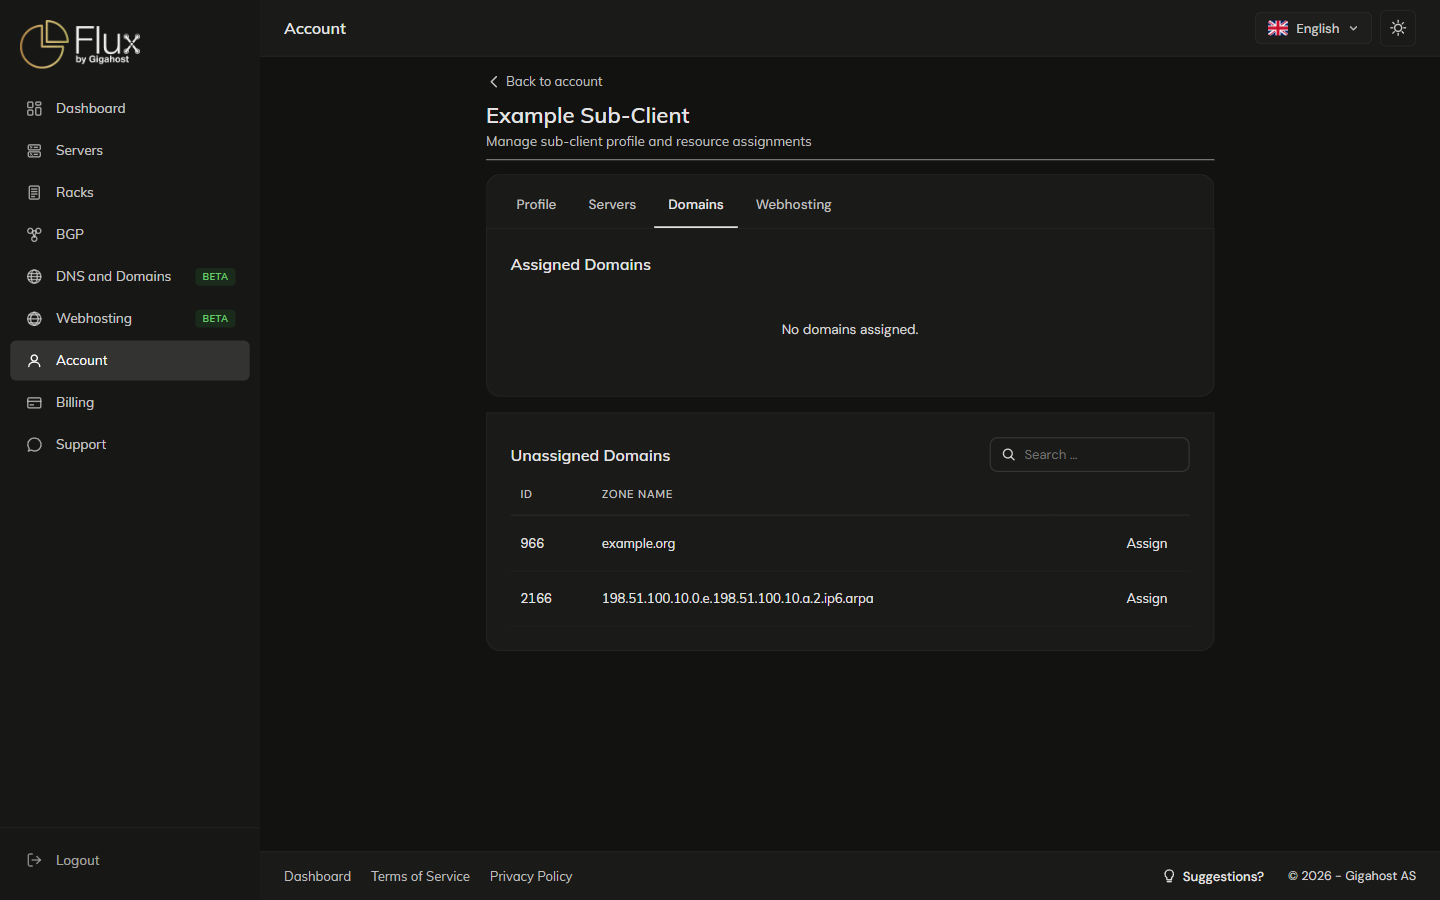Click the back chevron arrow icon
The width and height of the screenshot is (1440, 900).
click(493, 81)
